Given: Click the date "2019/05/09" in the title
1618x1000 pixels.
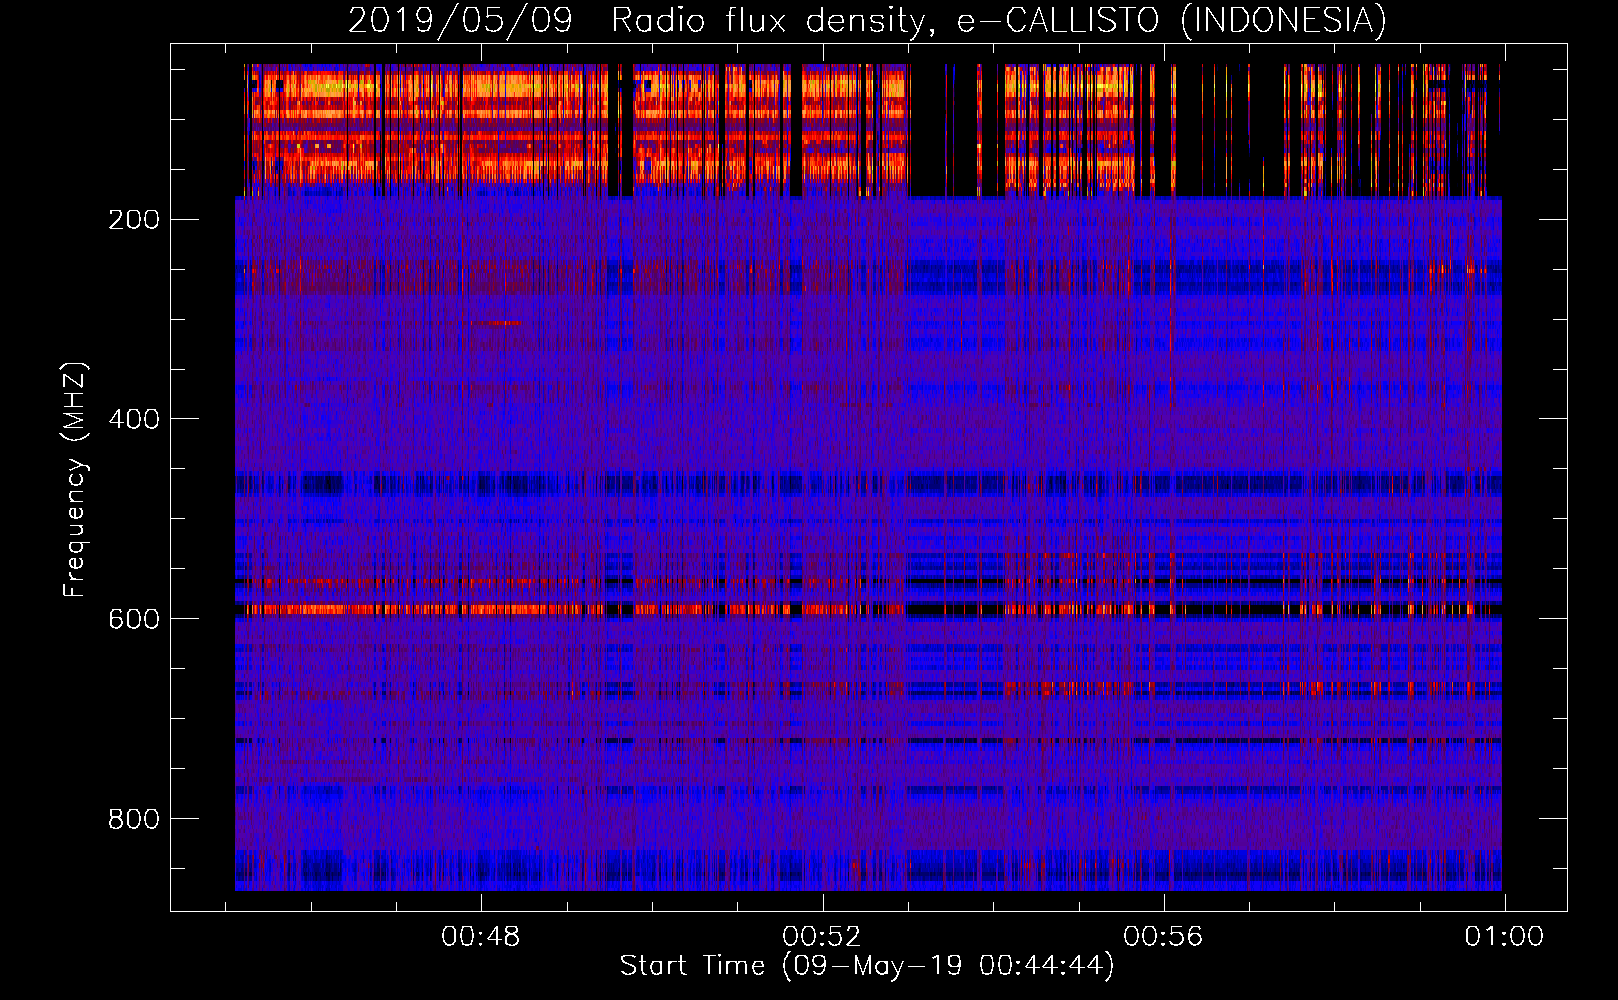Looking at the screenshot, I should click(x=461, y=21).
